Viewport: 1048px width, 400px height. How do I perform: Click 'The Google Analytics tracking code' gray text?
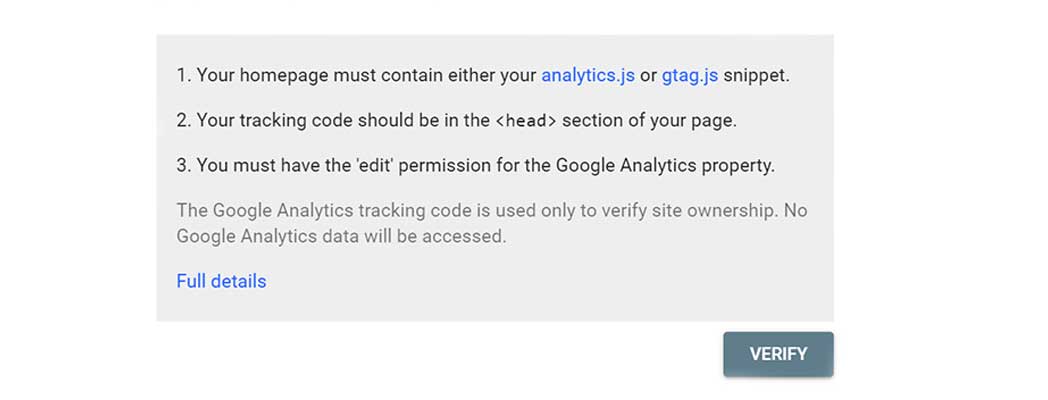(310, 211)
